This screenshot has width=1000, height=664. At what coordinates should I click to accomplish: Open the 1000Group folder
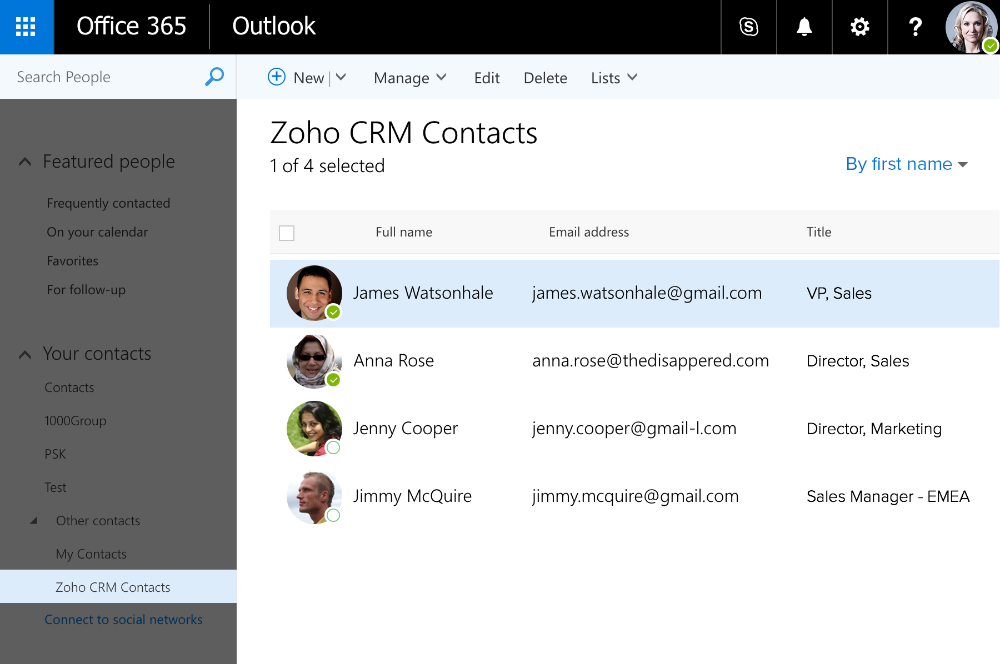click(x=75, y=420)
